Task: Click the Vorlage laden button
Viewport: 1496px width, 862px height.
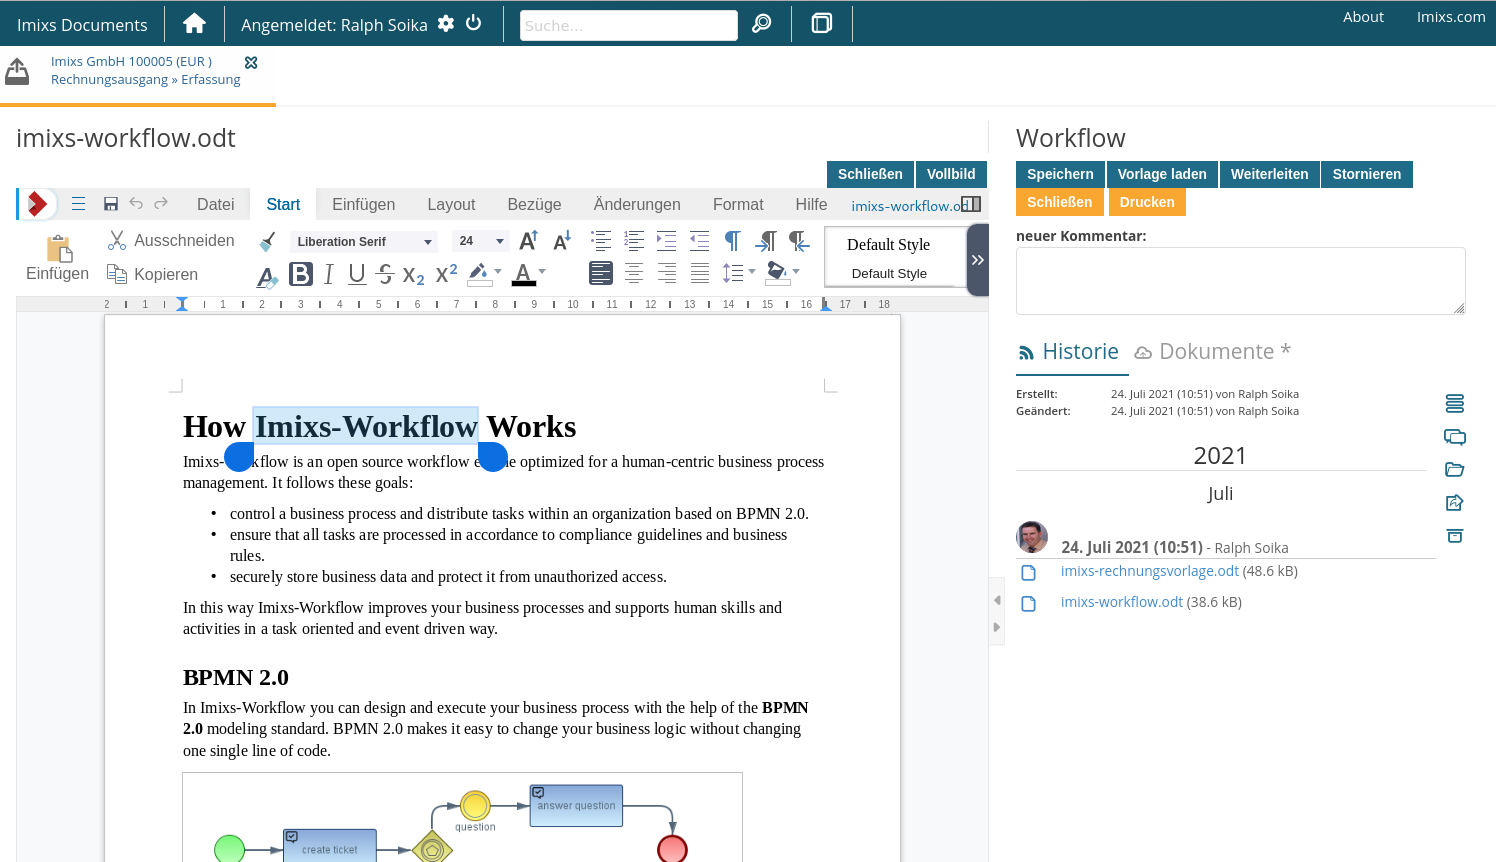Action: click(x=1162, y=174)
